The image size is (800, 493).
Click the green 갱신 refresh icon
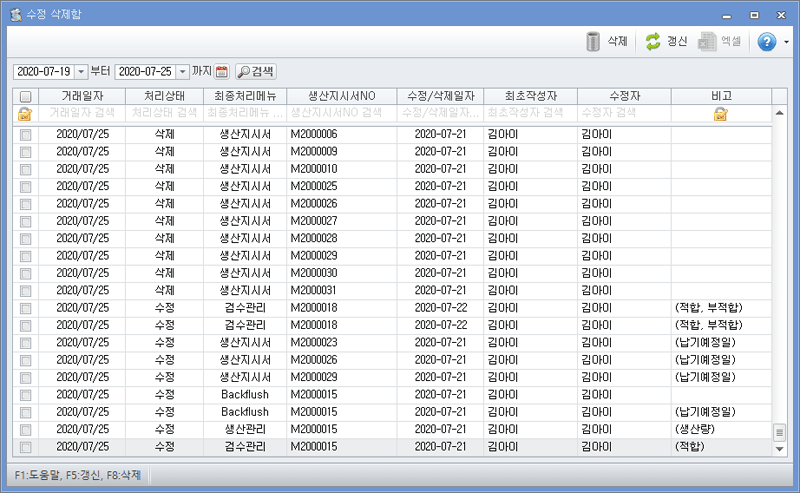652,42
